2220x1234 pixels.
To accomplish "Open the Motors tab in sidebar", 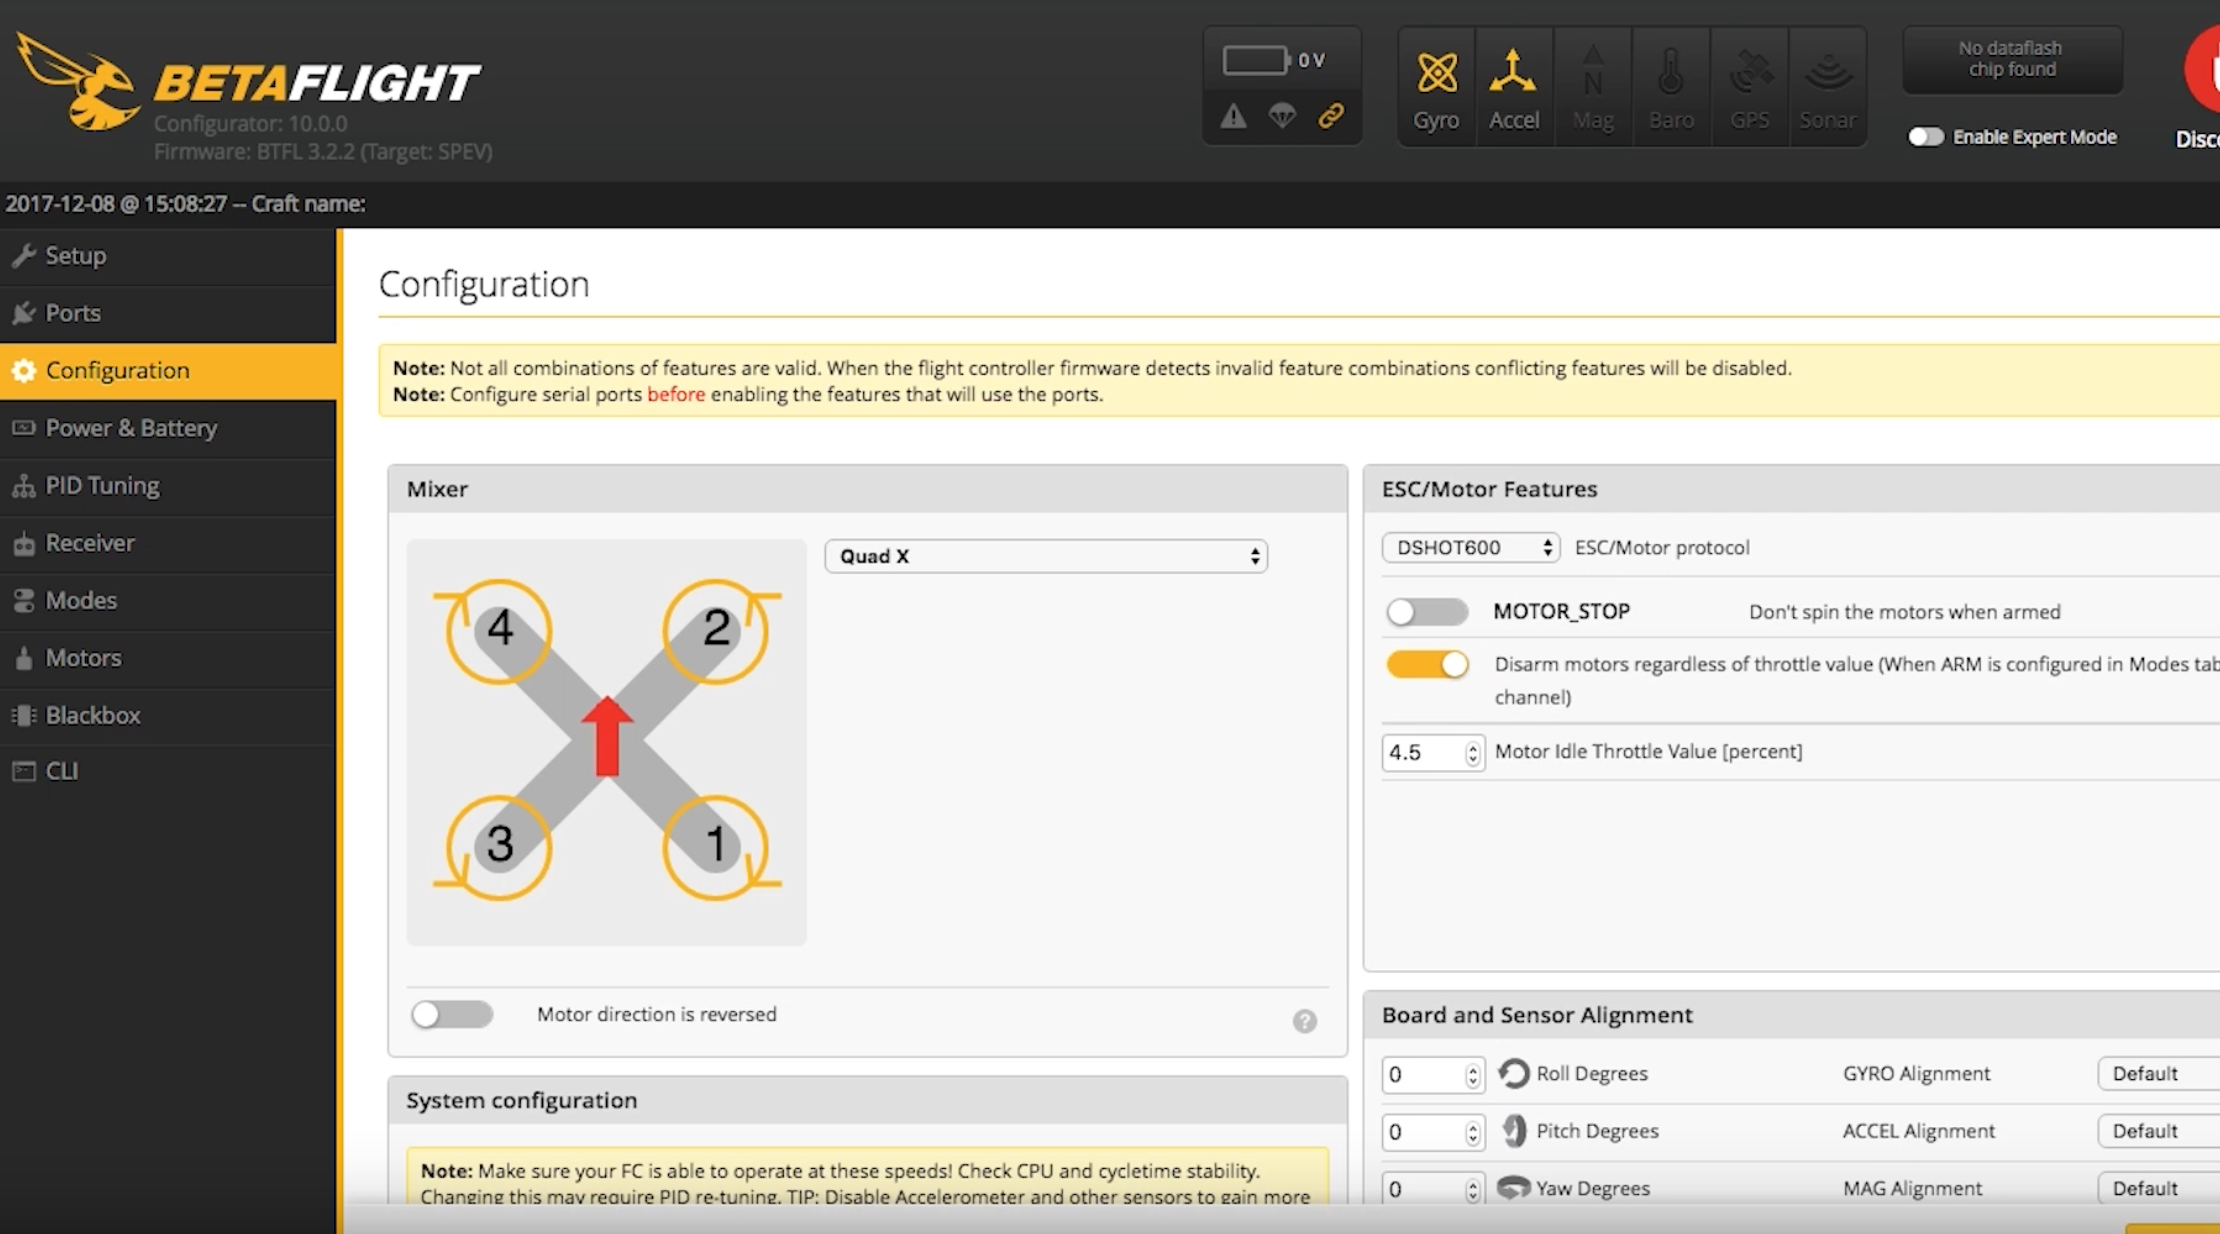I will click(x=83, y=658).
